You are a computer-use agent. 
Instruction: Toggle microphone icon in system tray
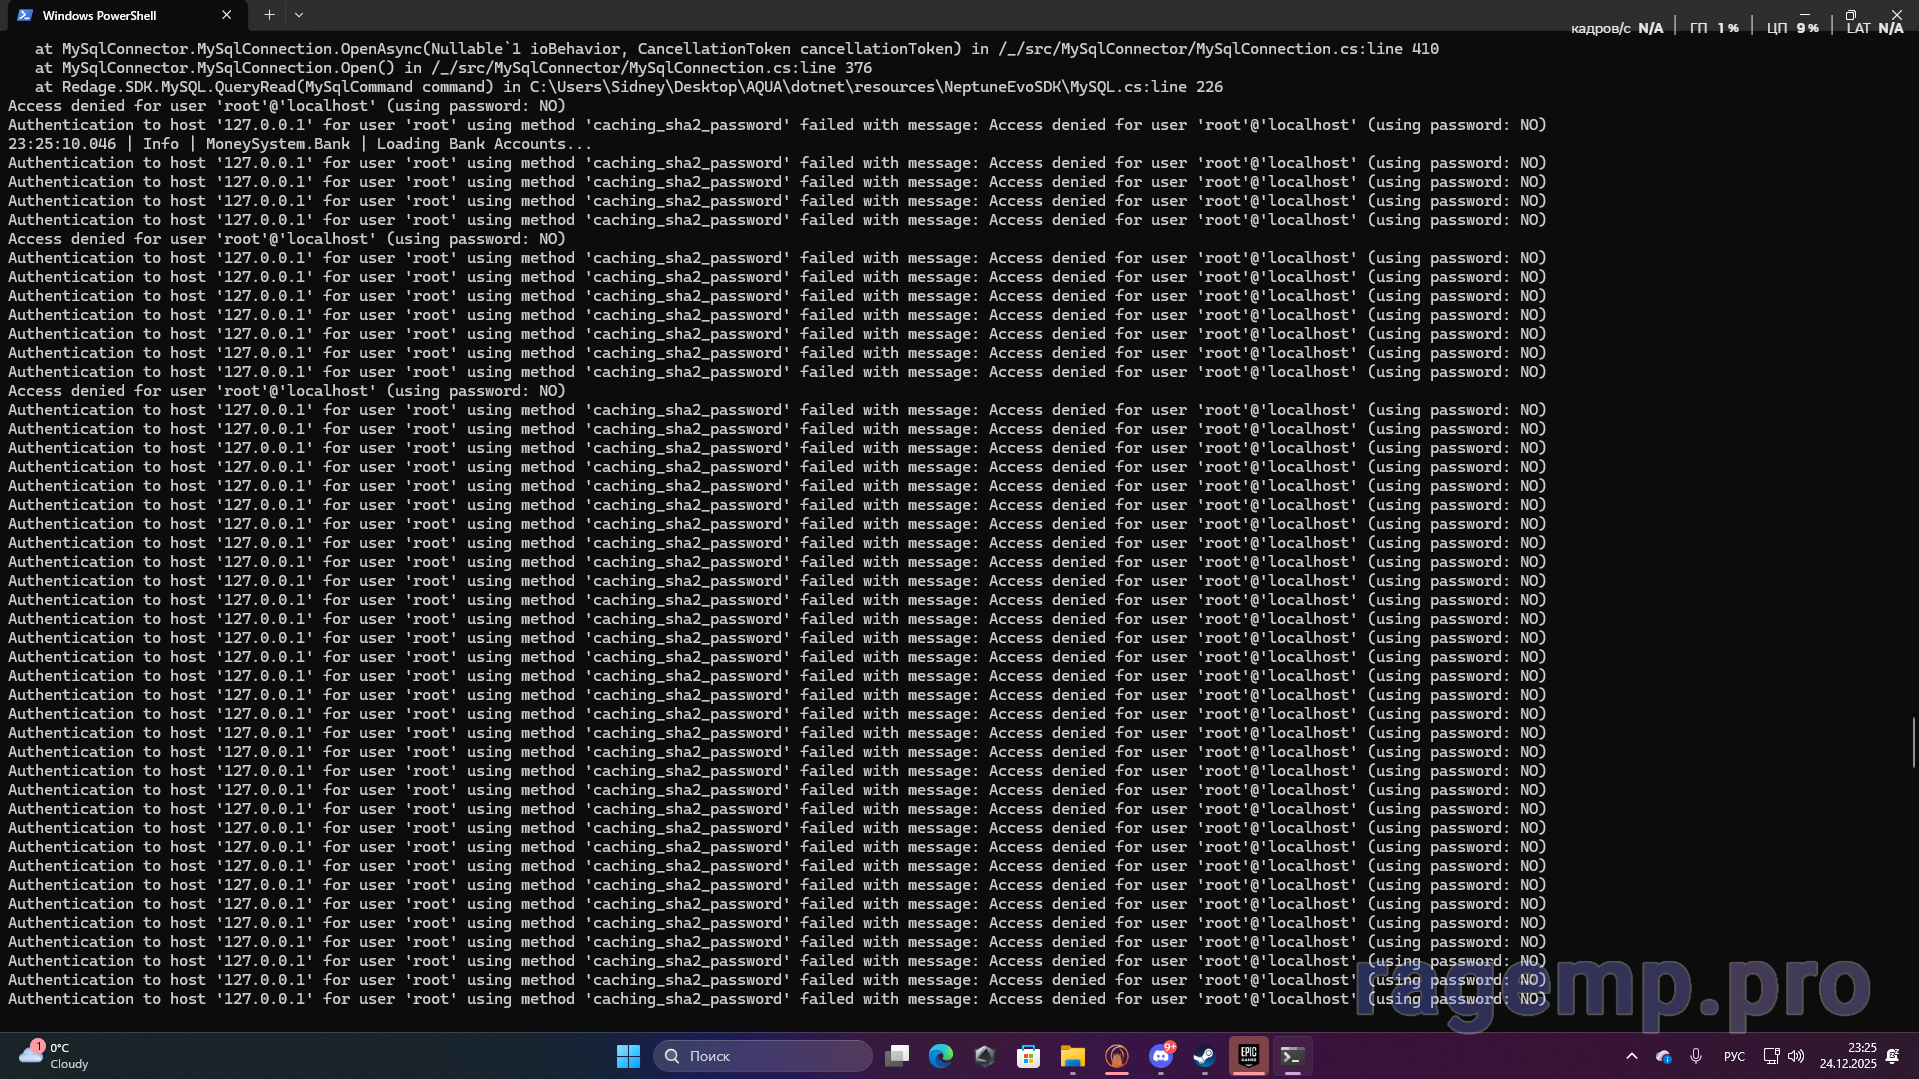point(1696,1056)
